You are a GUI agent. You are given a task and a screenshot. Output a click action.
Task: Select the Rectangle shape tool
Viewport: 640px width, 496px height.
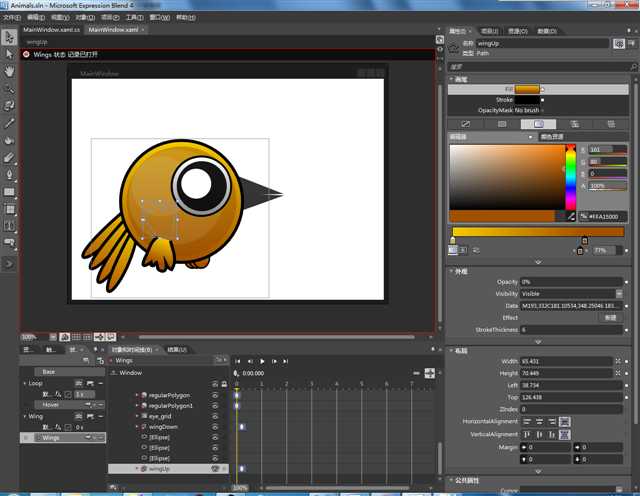pyautogui.click(x=9, y=192)
